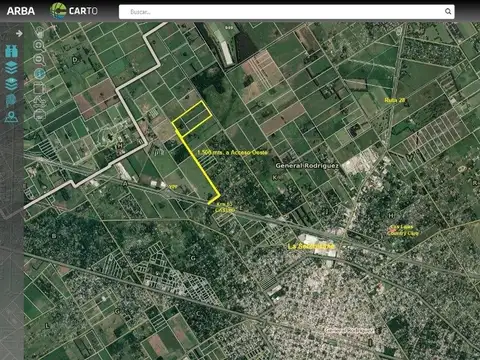Click the magnifier search button
This screenshot has width=480, height=360.
pyautogui.click(x=448, y=12)
